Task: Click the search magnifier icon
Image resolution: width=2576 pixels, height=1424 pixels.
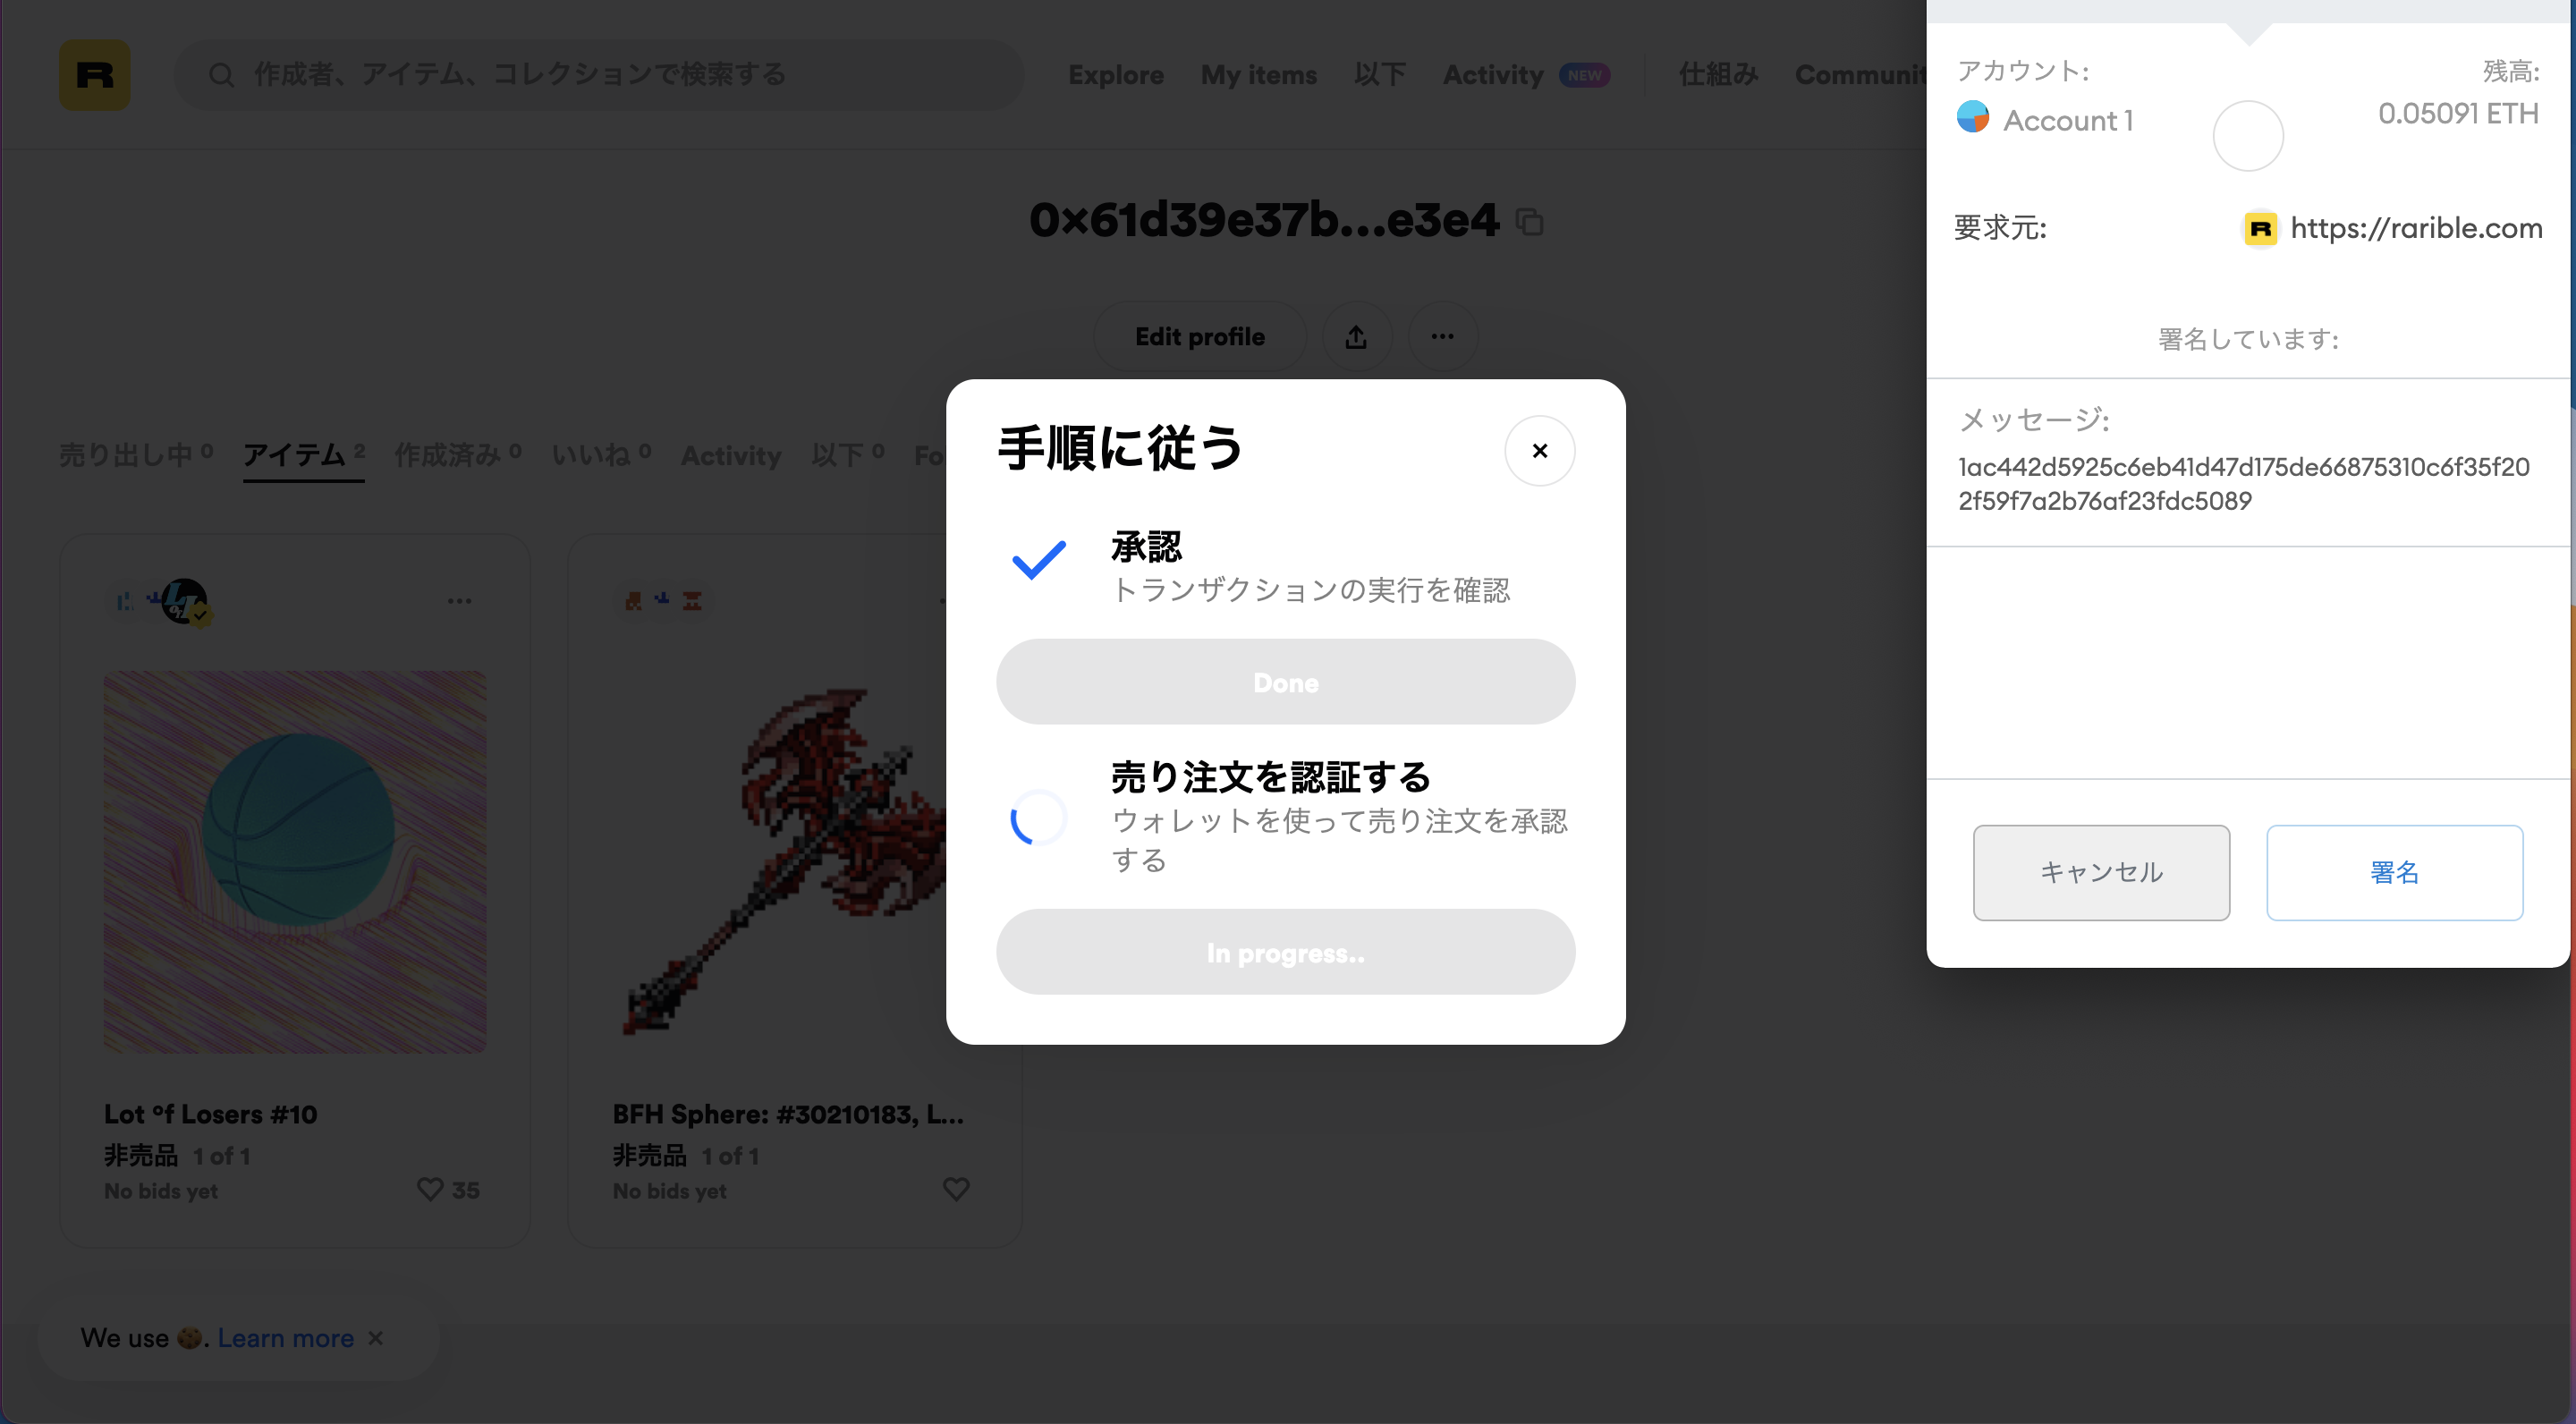Action: tap(221, 75)
